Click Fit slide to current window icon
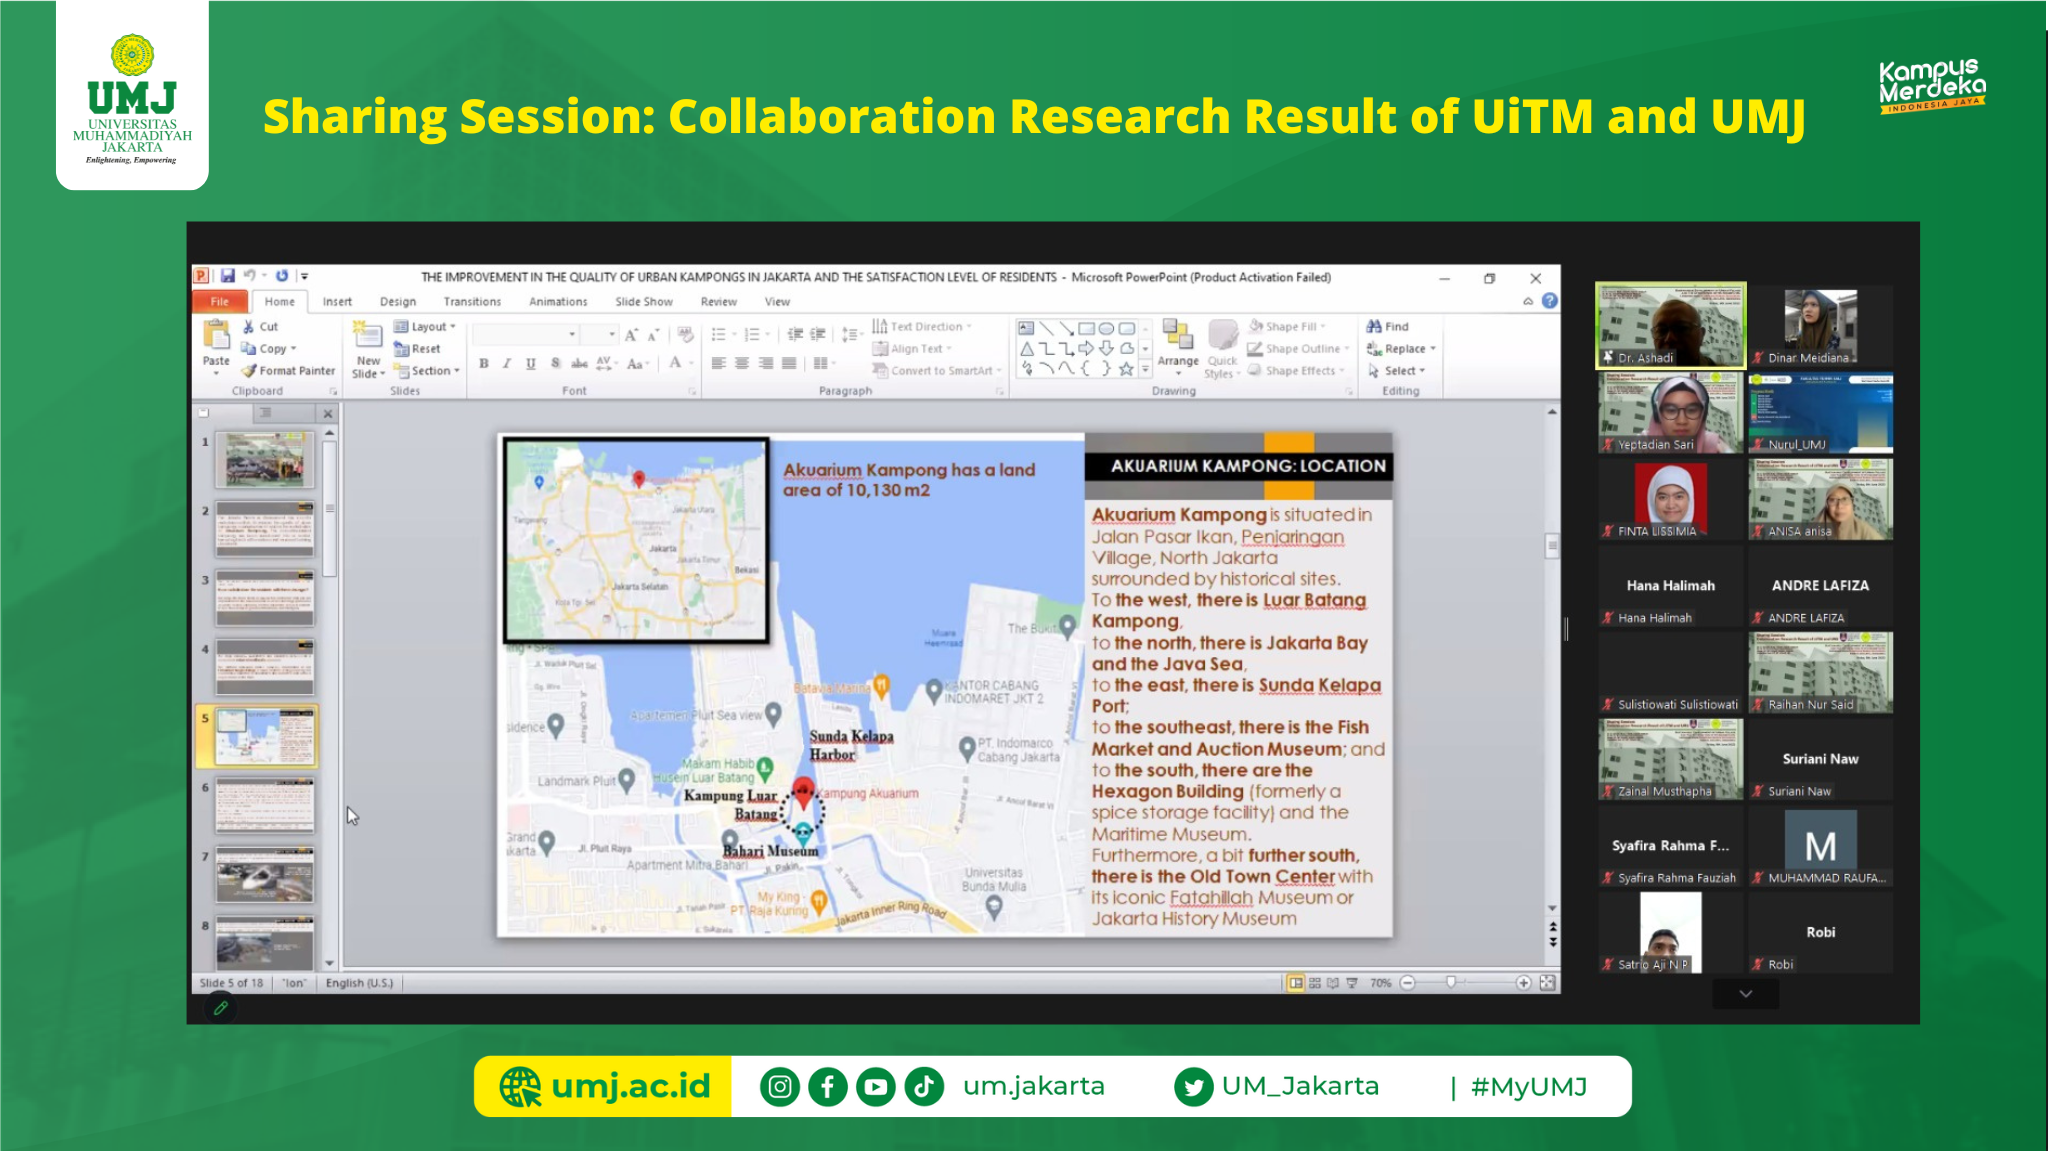The width and height of the screenshot is (2048, 1151). tap(1547, 983)
